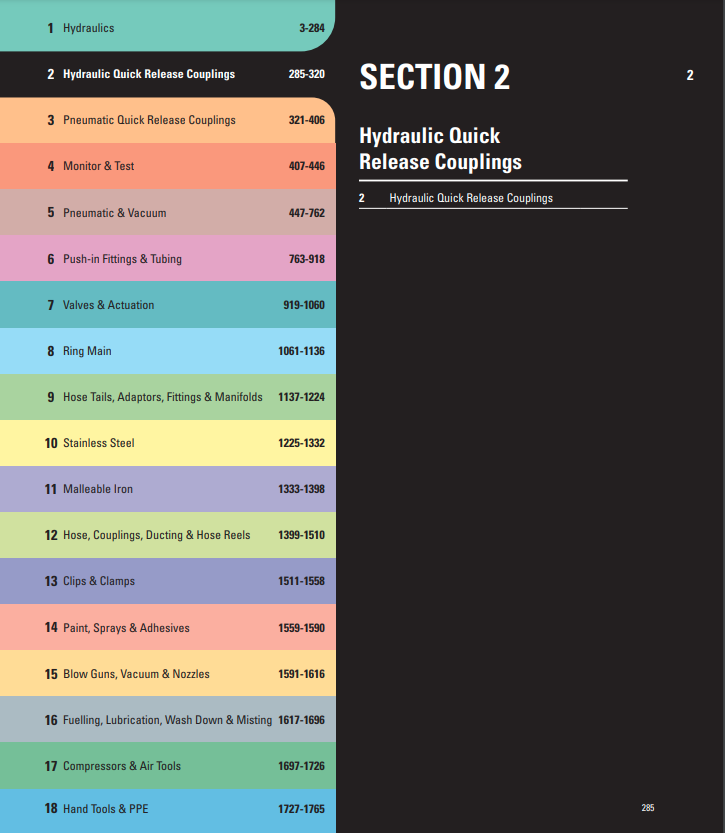This screenshot has width=725, height=833.
Task: Select the Valves & Actuation tab
Action: pos(108,305)
